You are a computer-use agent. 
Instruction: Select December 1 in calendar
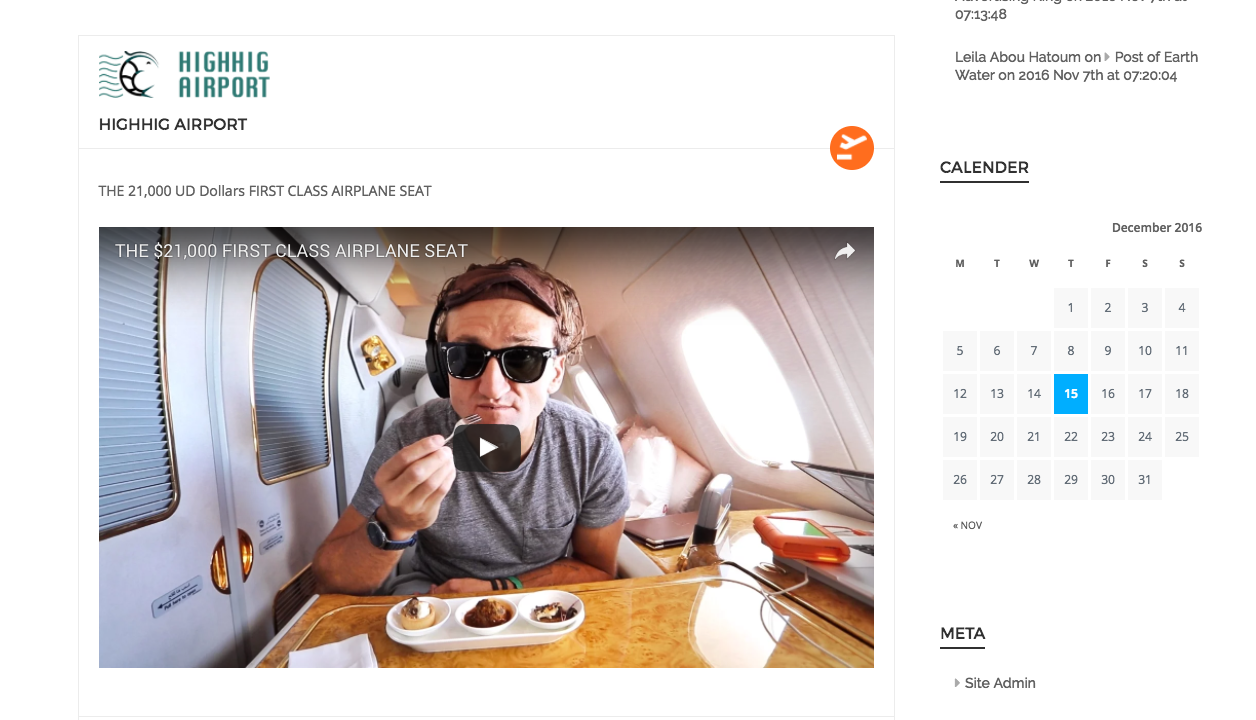tap(1071, 308)
